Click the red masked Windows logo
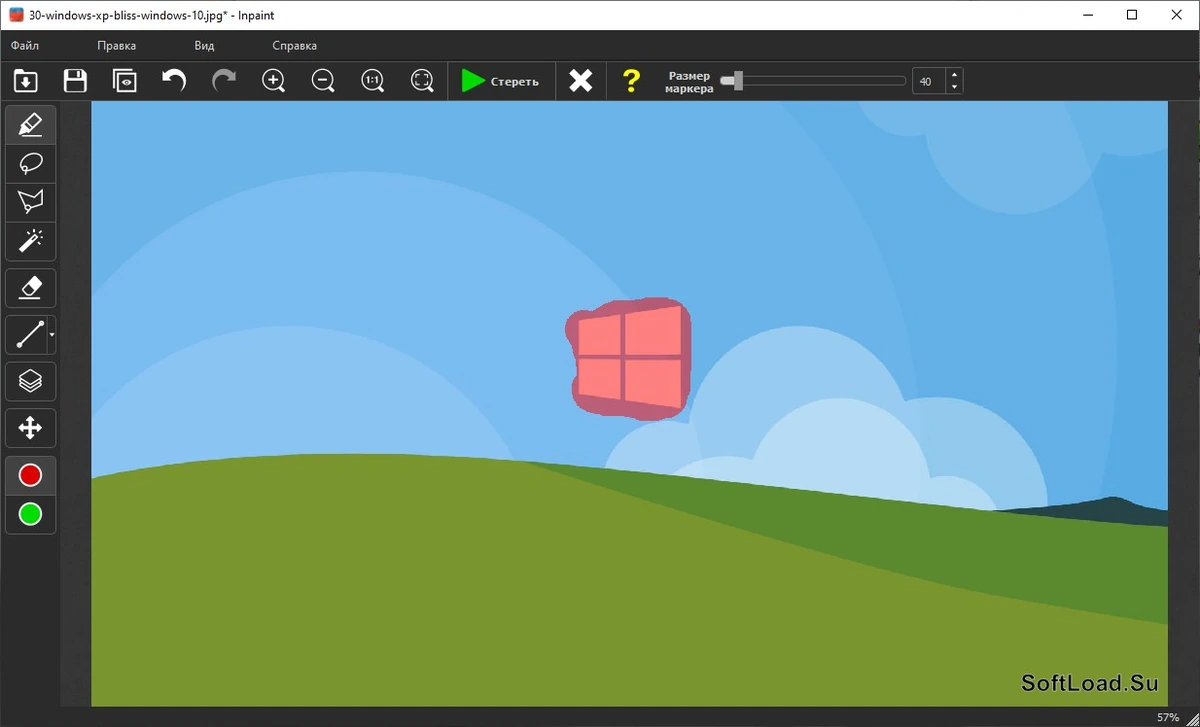 pos(628,358)
